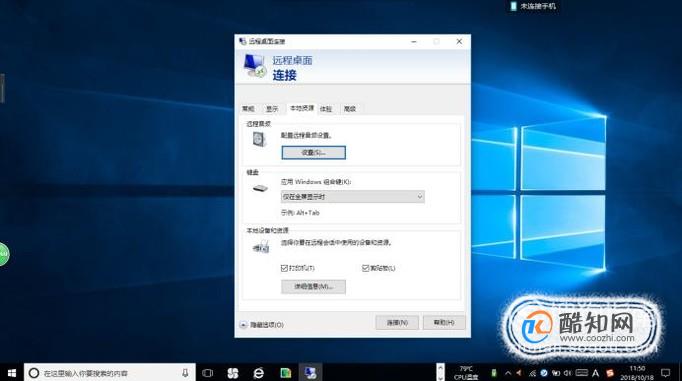Click the Cortana circle icon

[x=34, y=373]
